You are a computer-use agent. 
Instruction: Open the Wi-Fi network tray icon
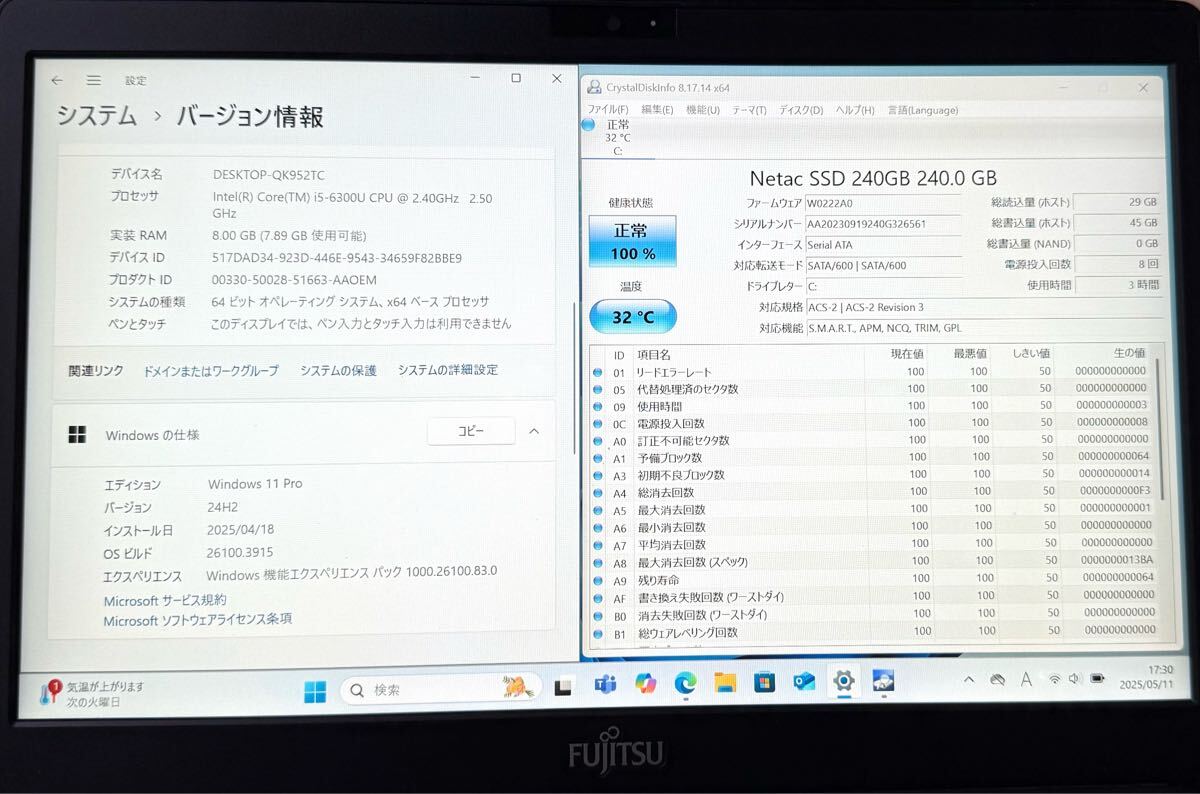(x=1054, y=679)
